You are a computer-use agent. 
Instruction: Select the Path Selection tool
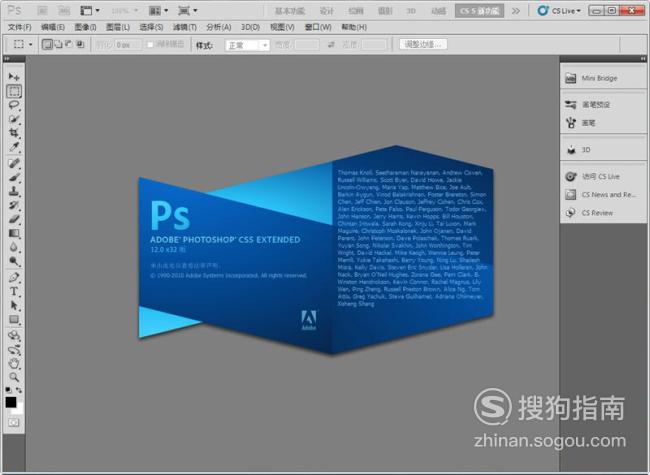tap(14, 305)
